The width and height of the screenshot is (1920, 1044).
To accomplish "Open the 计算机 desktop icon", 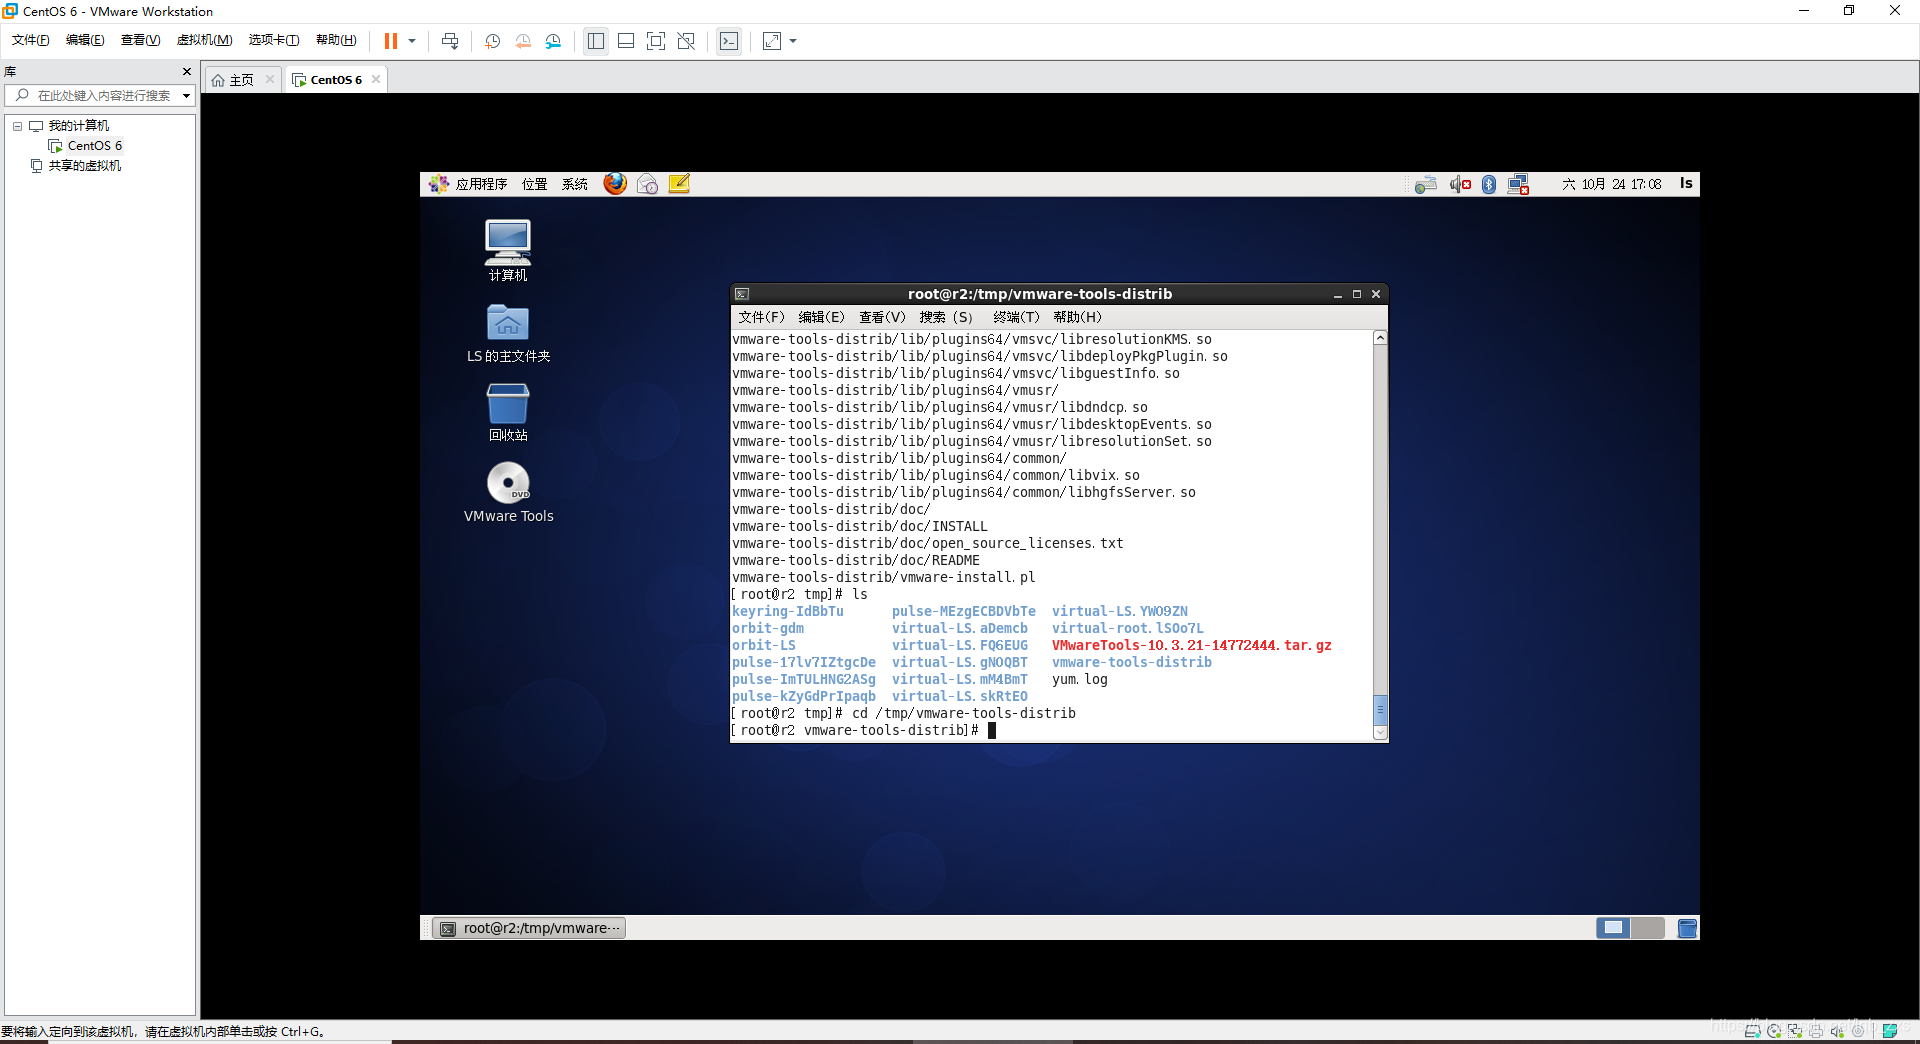I will point(508,250).
